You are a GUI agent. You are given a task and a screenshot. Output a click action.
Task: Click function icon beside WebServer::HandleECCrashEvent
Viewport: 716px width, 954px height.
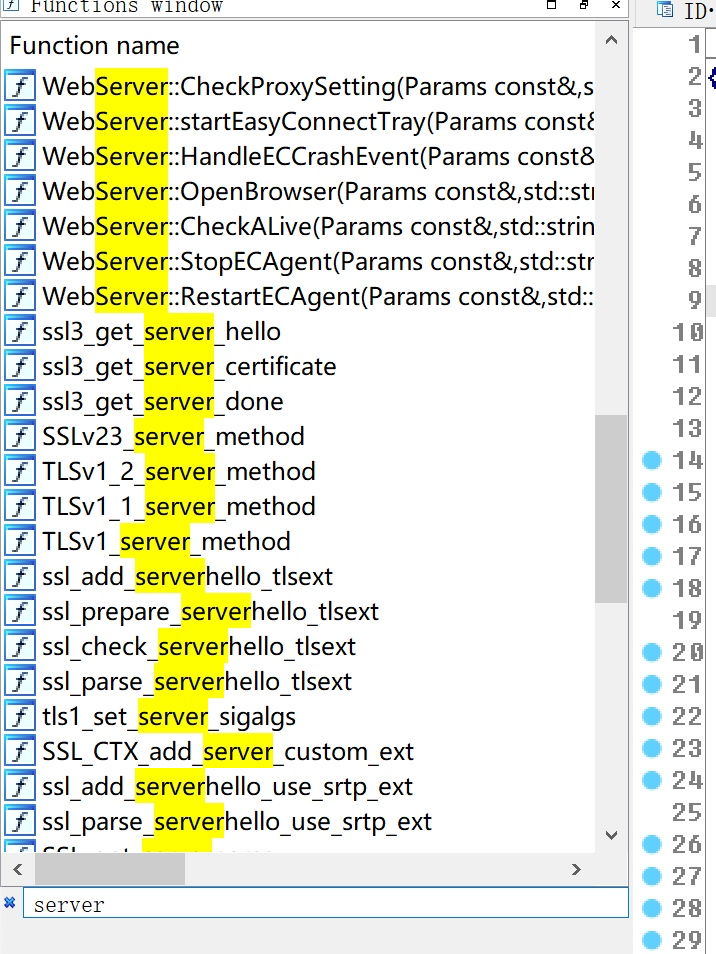click(x=20, y=156)
